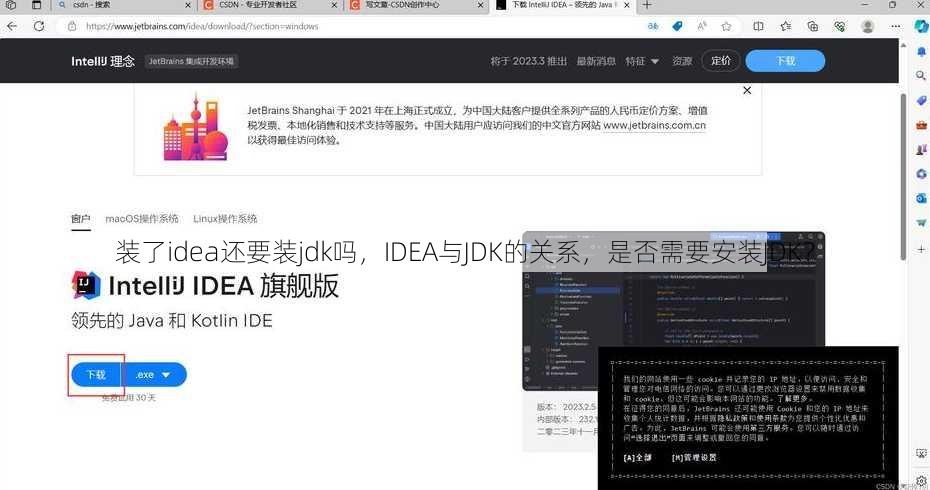The image size is (930, 490).
Task: Start Read aloud from the address bar
Action: [x=702, y=26]
